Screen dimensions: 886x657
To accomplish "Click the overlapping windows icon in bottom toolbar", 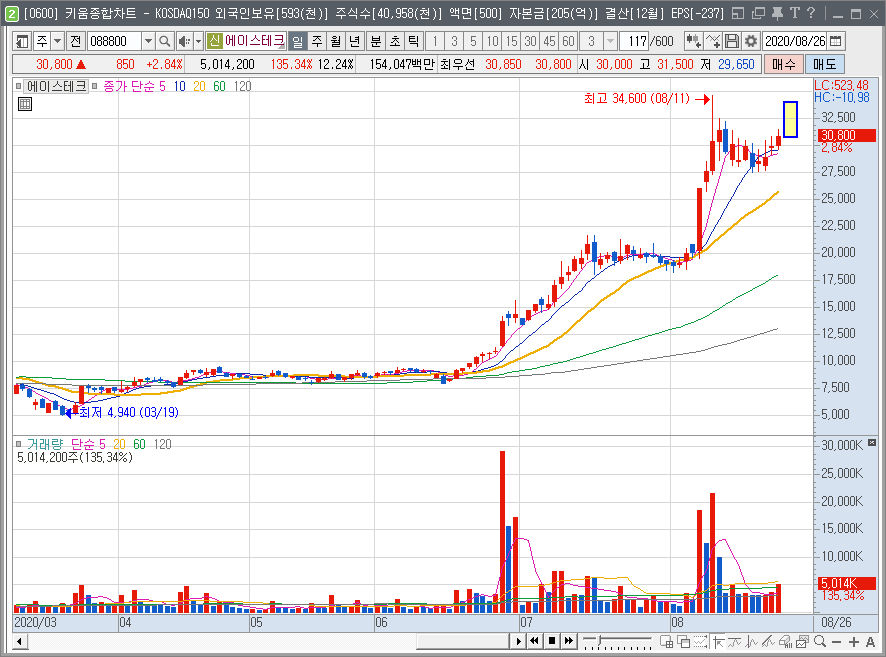I will coord(684,642).
